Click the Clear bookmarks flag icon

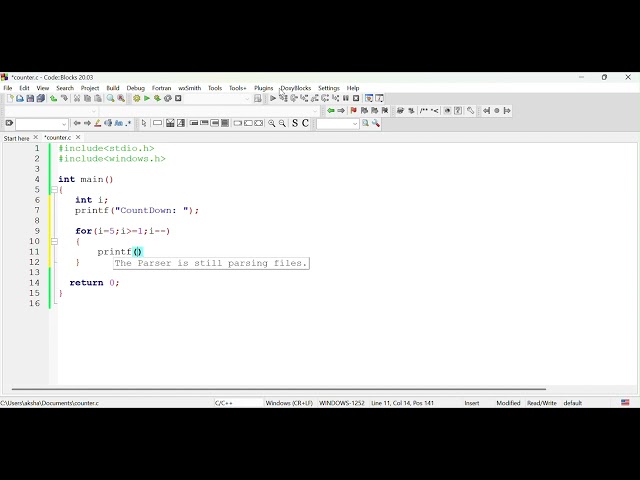385,111
